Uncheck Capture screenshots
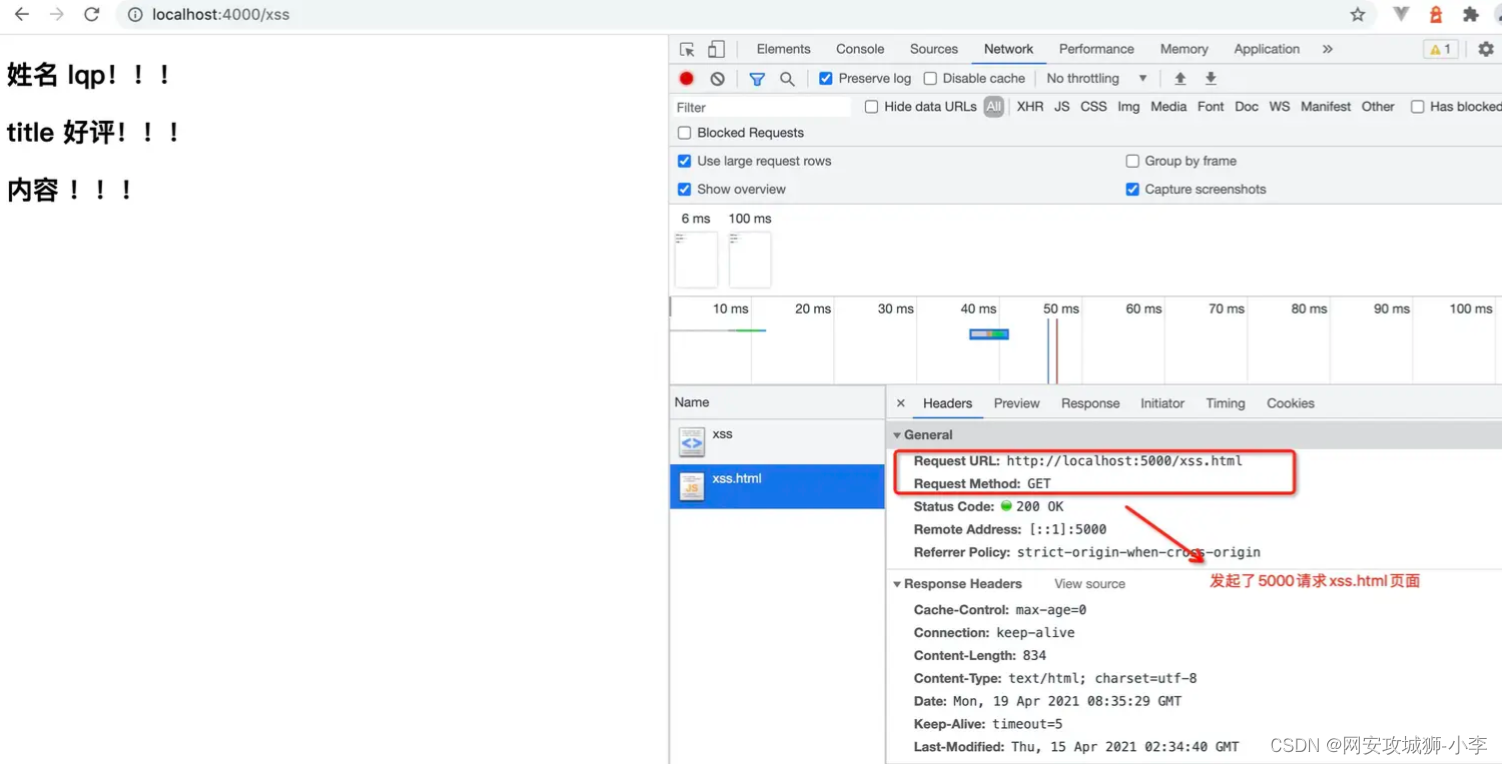1502x764 pixels. (x=1132, y=188)
